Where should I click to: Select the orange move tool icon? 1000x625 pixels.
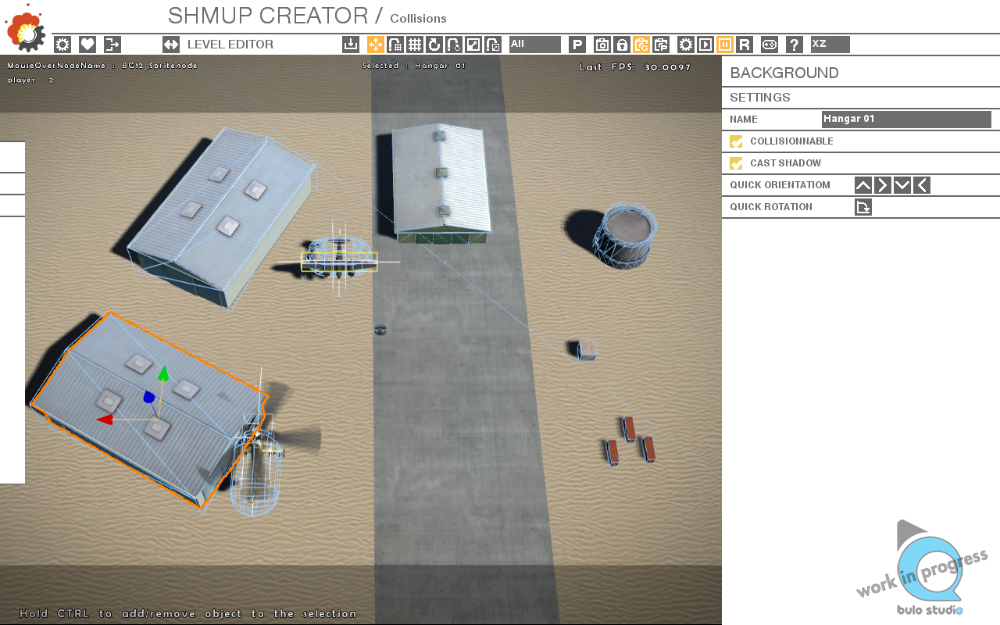tap(376, 44)
